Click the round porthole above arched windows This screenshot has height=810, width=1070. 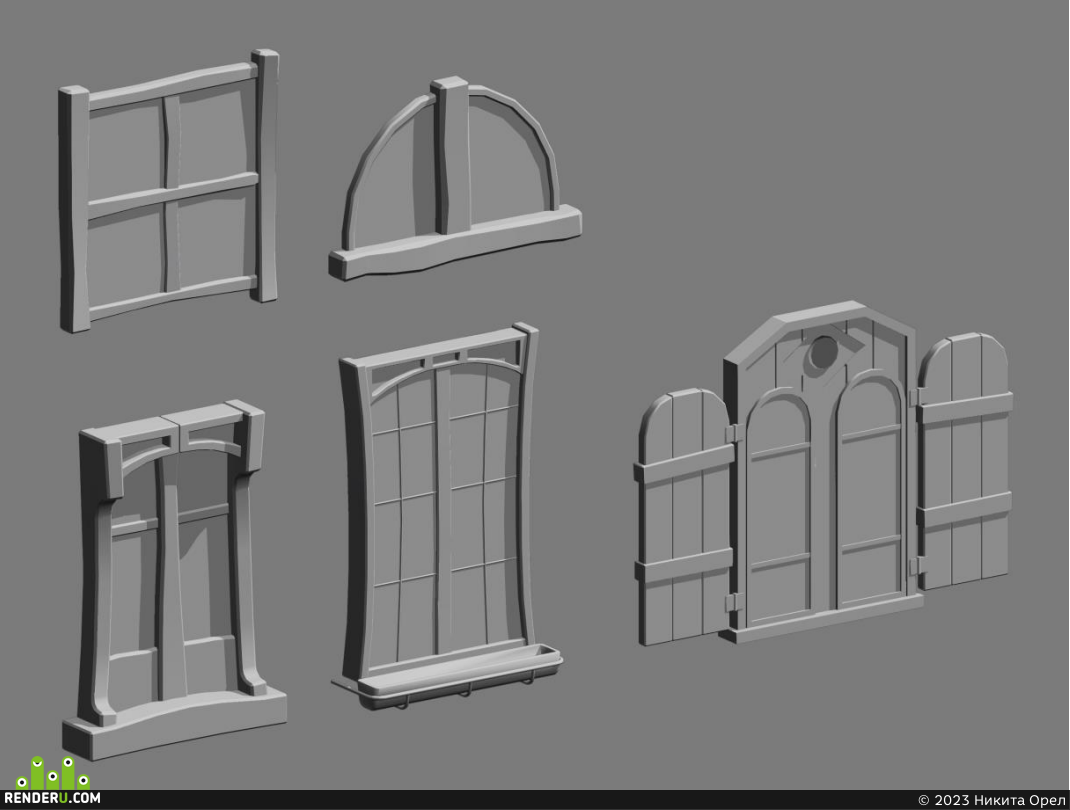click(x=824, y=354)
